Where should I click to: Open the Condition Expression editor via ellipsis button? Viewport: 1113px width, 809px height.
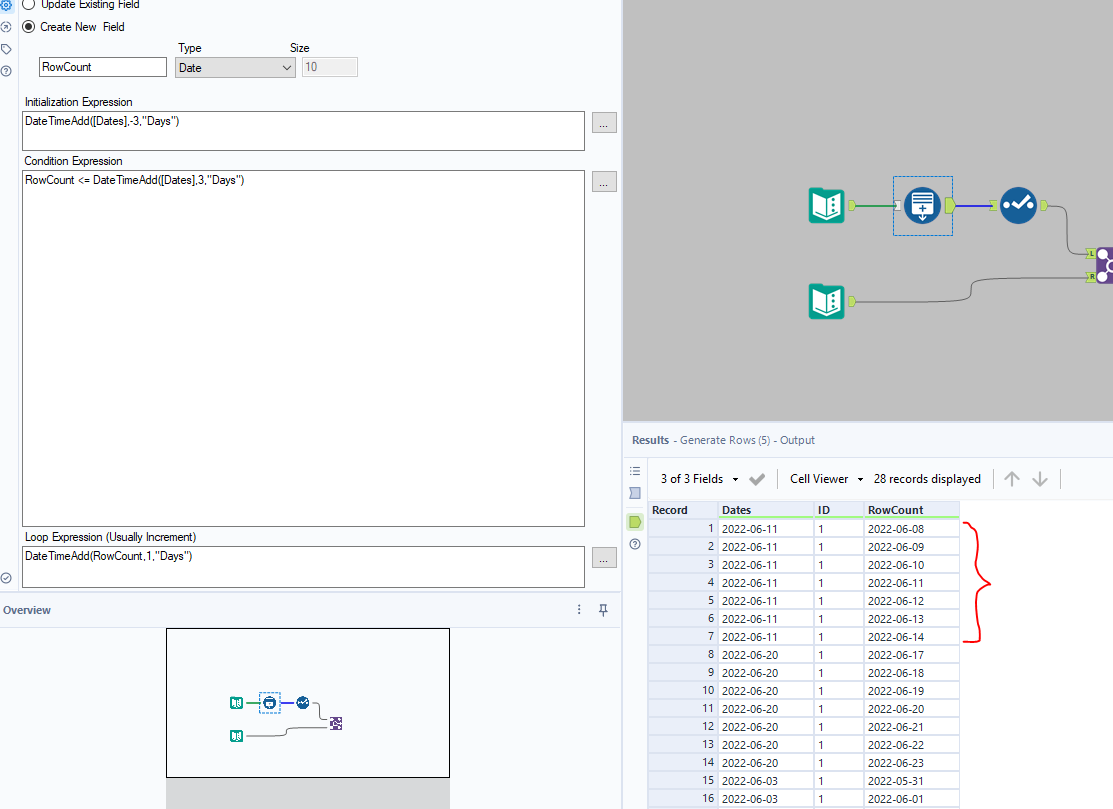tap(604, 182)
